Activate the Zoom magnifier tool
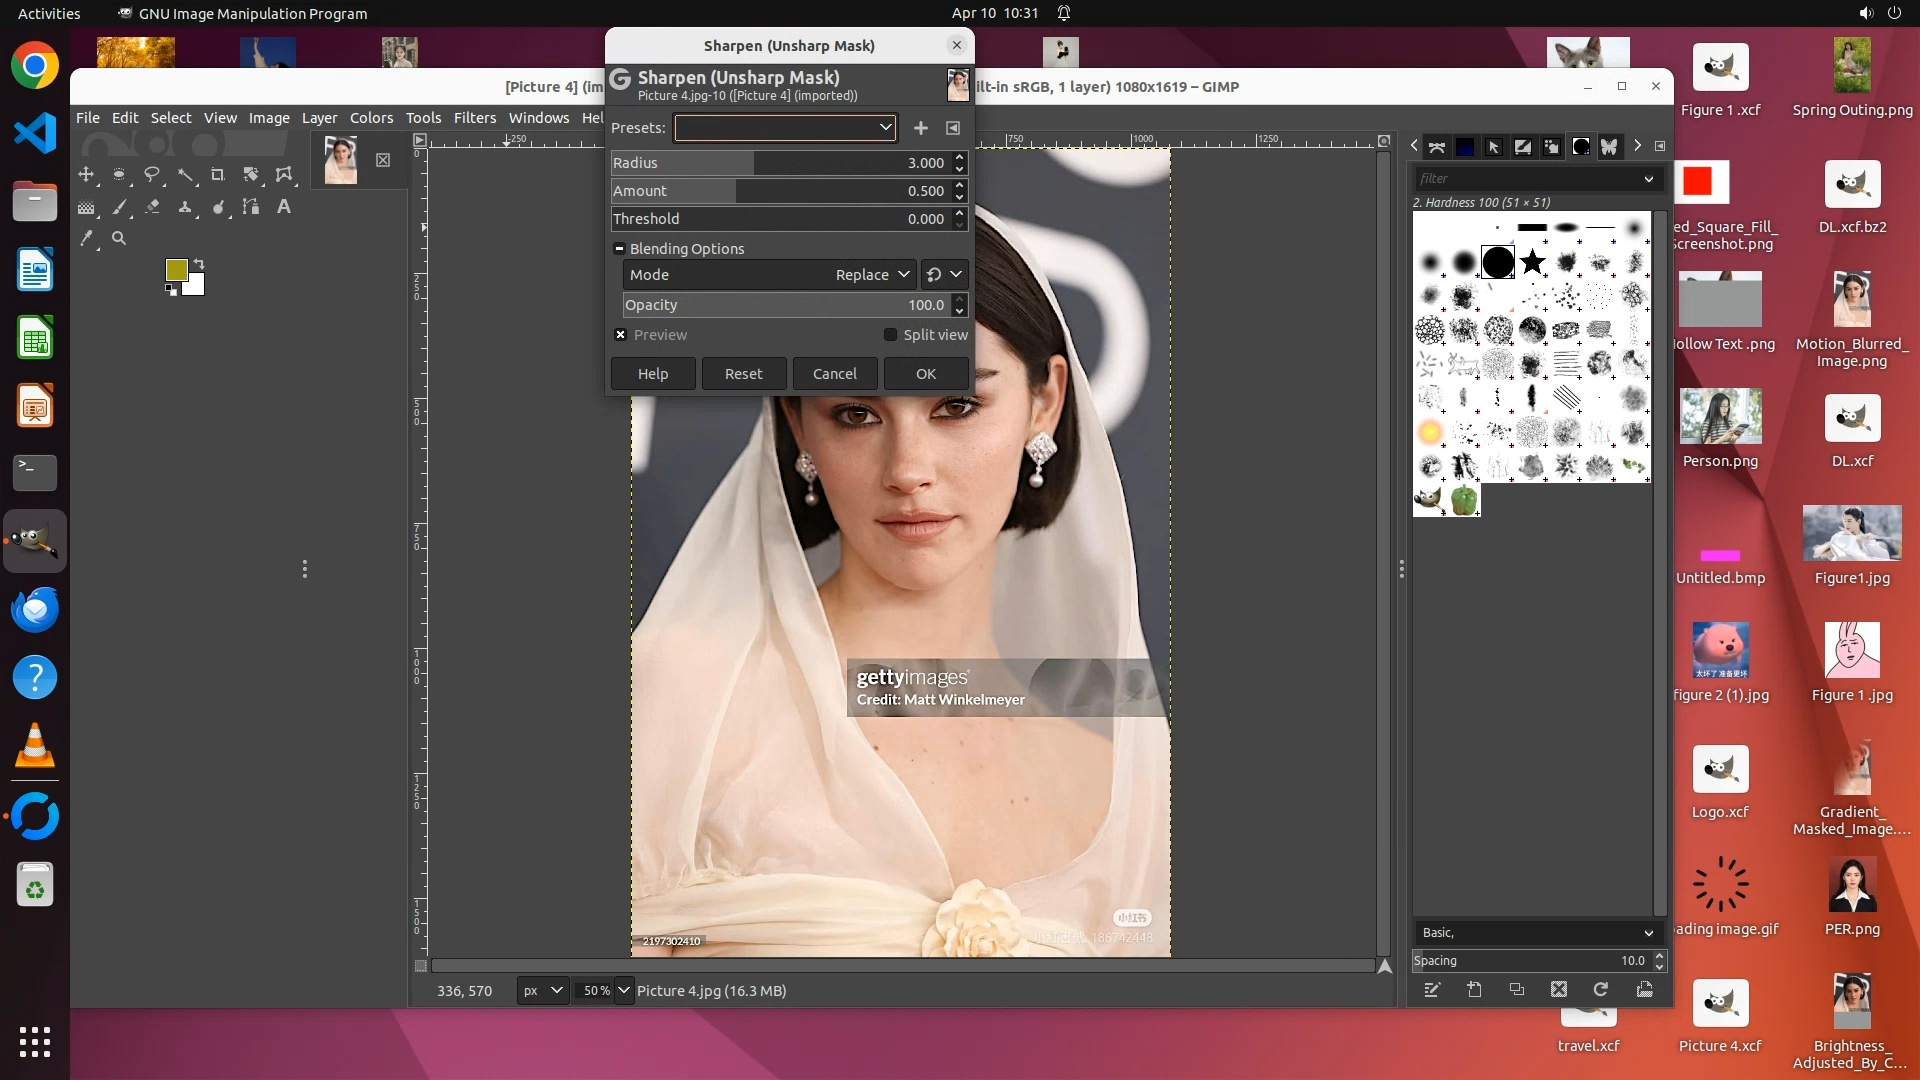1920x1080 pixels. point(119,238)
